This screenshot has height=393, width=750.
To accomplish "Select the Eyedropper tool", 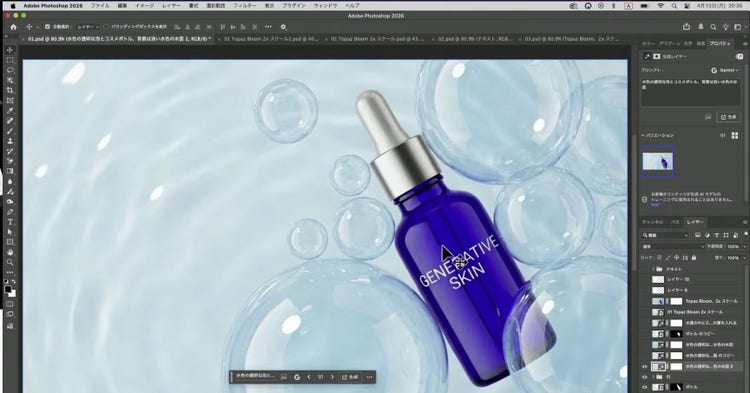I will tap(10, 110).
